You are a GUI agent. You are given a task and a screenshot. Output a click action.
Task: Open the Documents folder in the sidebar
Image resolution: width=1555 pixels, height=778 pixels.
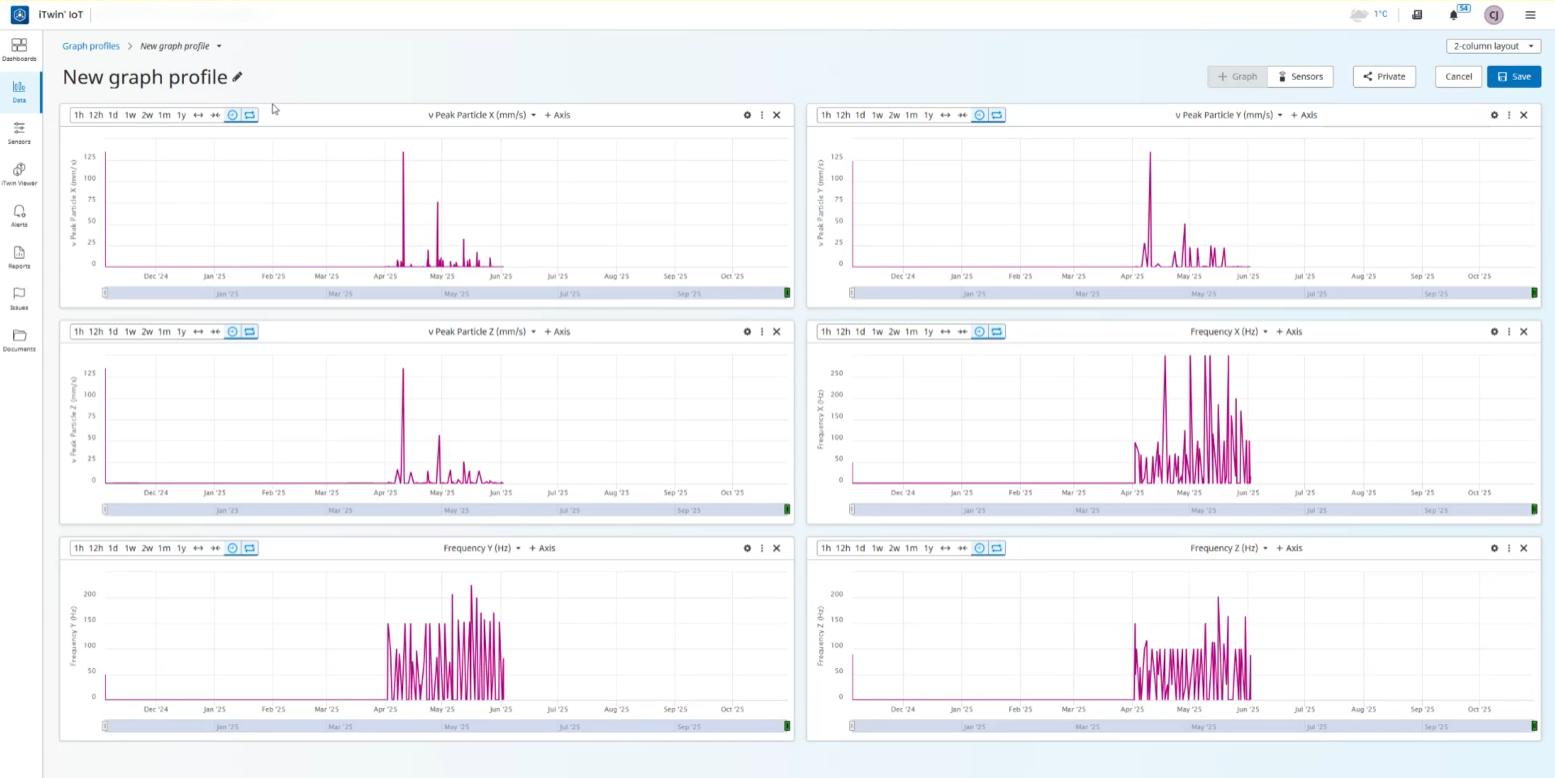(x=19, y=337)
